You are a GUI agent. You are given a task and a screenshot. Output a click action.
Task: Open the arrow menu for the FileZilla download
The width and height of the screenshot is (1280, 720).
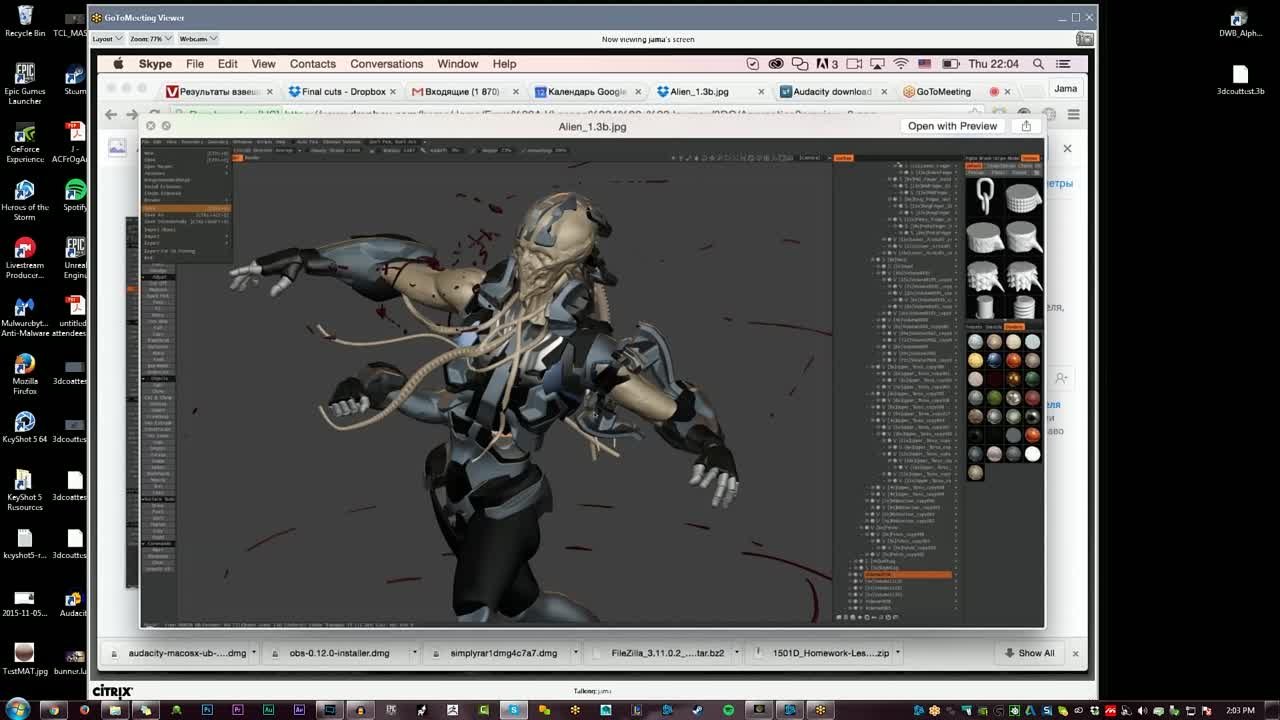(x=736, y=653)
